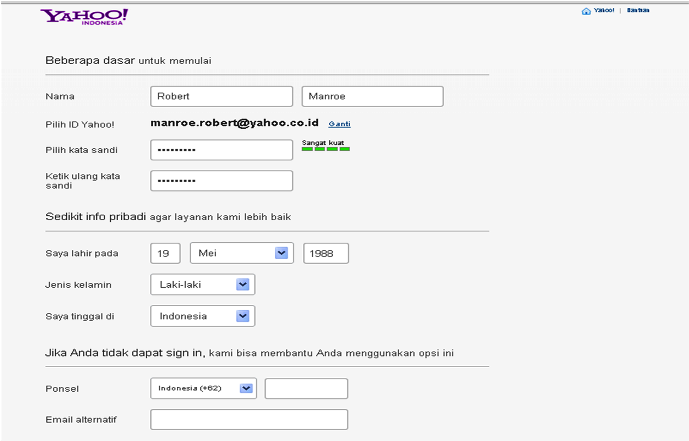The width and height of the screenshot is (689, 441).
Task: Click the 'Pilih kata sandi' label
Action: [x=82, y=150]
